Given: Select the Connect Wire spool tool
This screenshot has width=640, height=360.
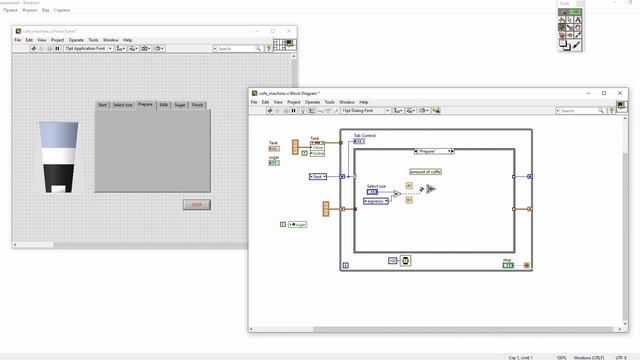Looking at the screenshot, I should click(x=562, y=27).
